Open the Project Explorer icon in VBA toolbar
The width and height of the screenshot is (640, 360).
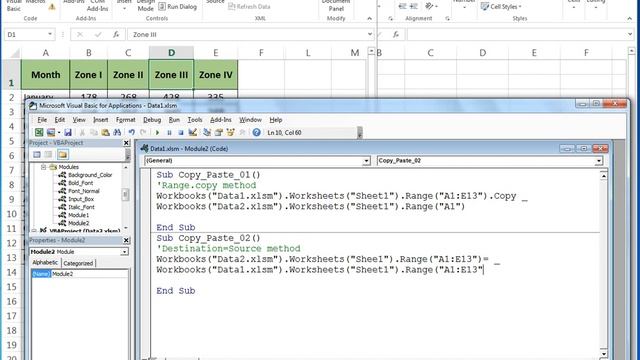coord(207,132)
